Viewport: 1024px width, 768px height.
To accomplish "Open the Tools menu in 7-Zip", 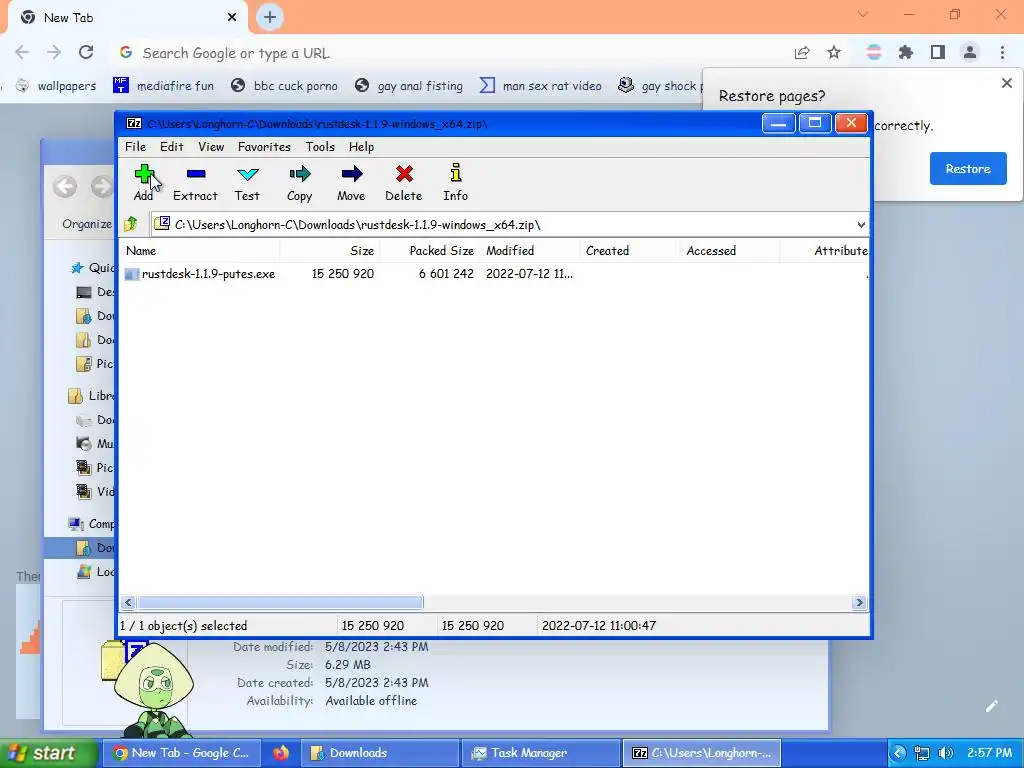I will (x=320, y=147).
